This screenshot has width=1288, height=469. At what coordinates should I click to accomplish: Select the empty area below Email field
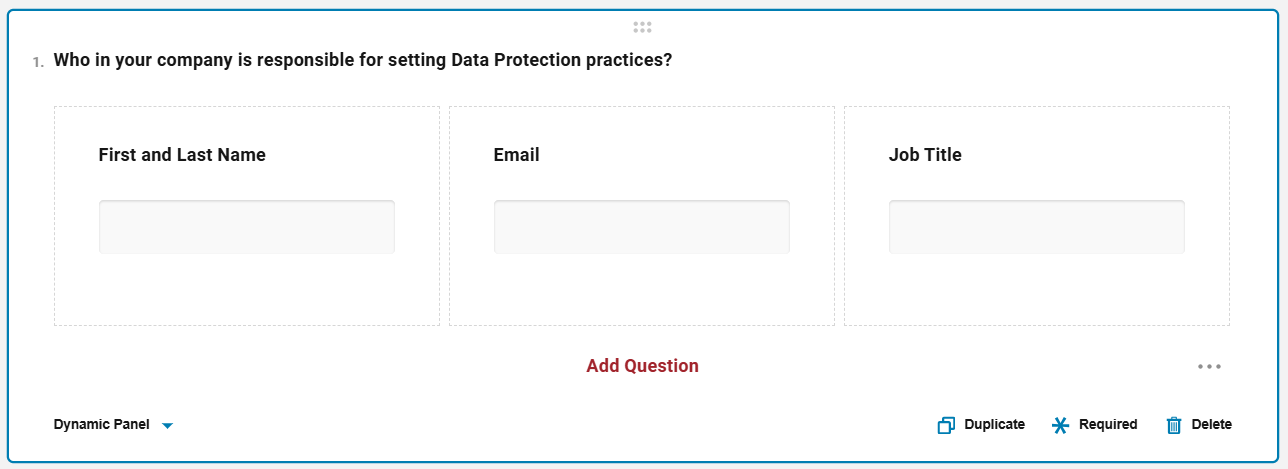[x=641, y=290]
